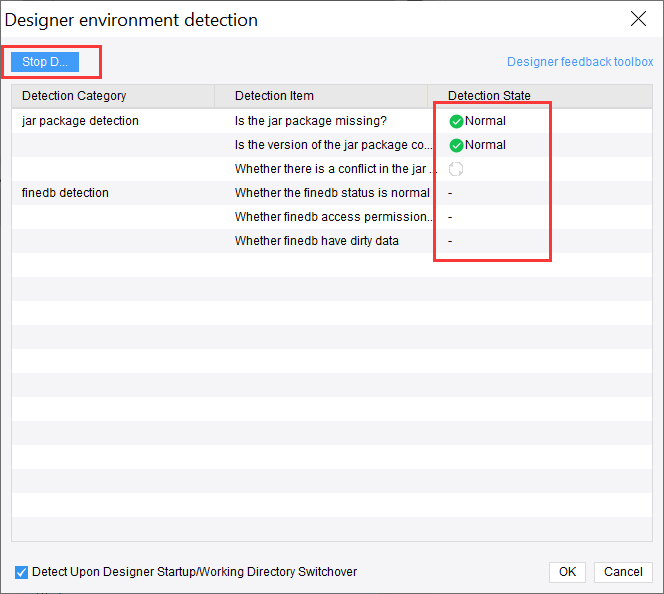Select 'Is the jar package missing?' row
The height and width of the screenshot is (594, 664).
pyautogui.click(x=332, y=121)
